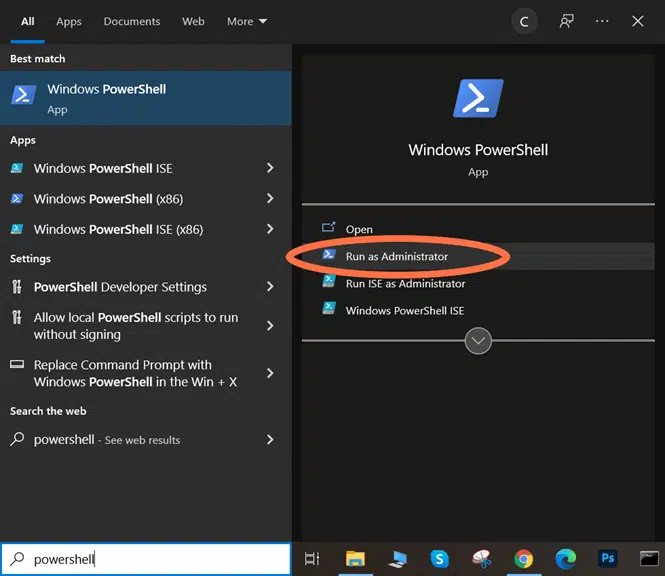The image size is (665, 576).
Task: Click the PowerShell Developer Settings tools icon
Action: pos(17,287)
